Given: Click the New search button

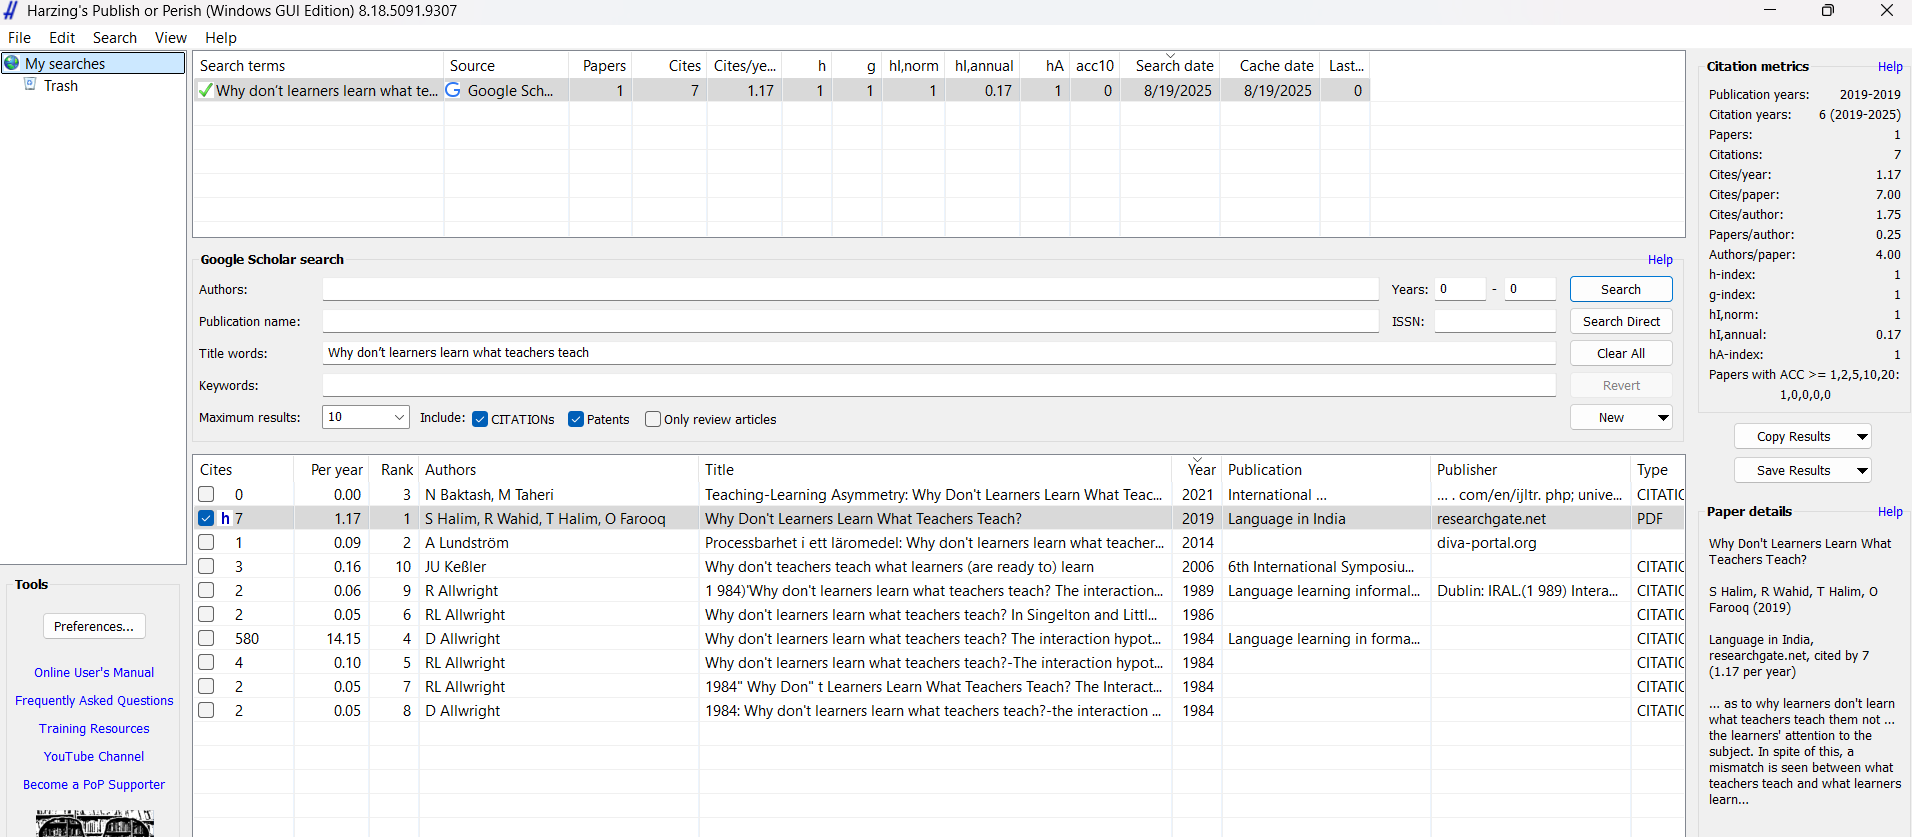Looking at the screenshot, I should 1612,418.
